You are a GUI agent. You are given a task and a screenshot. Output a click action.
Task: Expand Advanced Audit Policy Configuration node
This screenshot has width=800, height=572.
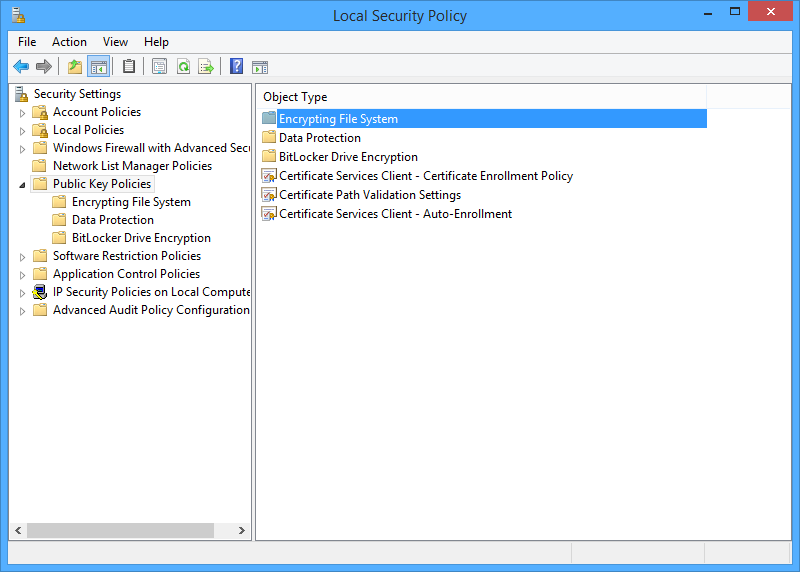click(x=23, y=311)
